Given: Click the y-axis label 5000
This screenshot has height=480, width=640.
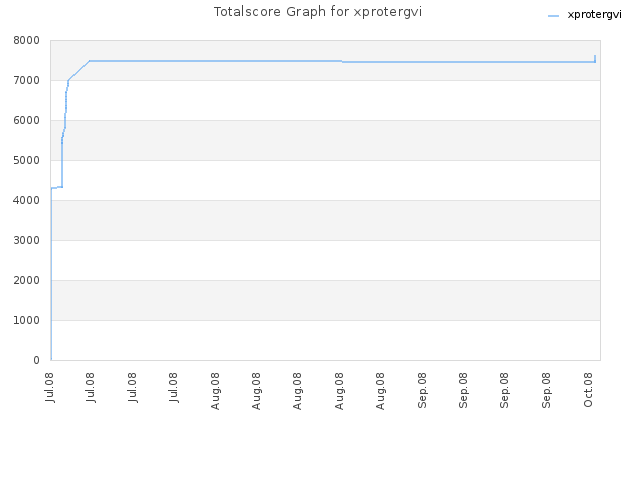Looking at the screenshot, I should tap(27, 160).
